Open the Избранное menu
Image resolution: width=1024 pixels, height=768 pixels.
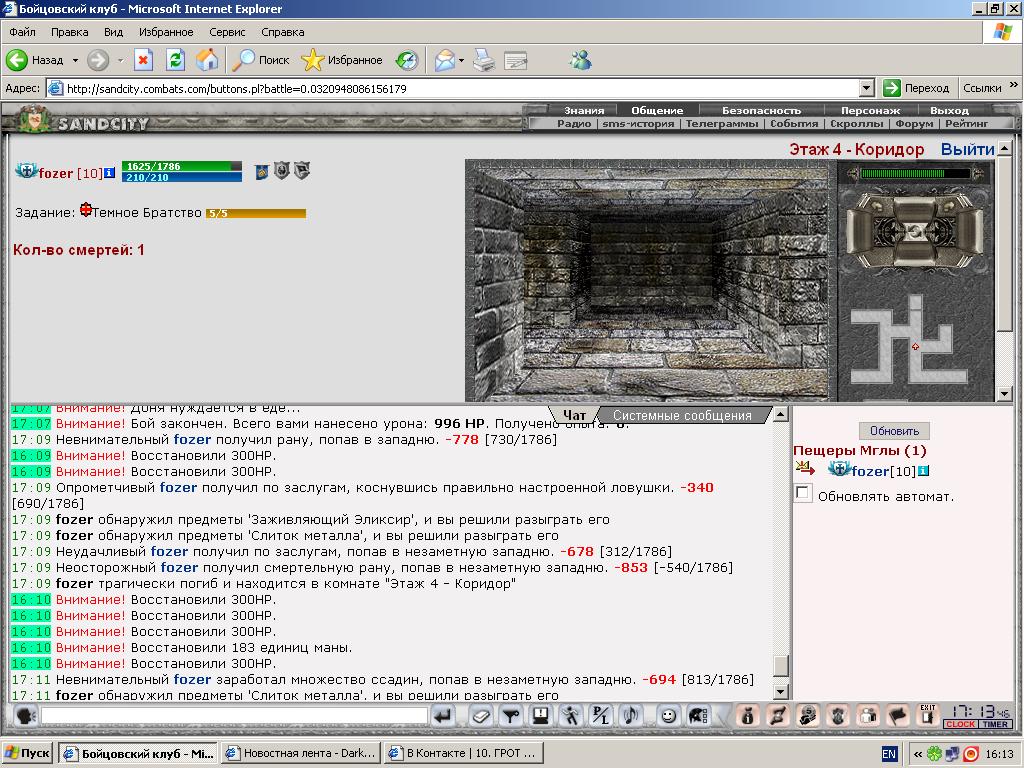pos(166,32)
